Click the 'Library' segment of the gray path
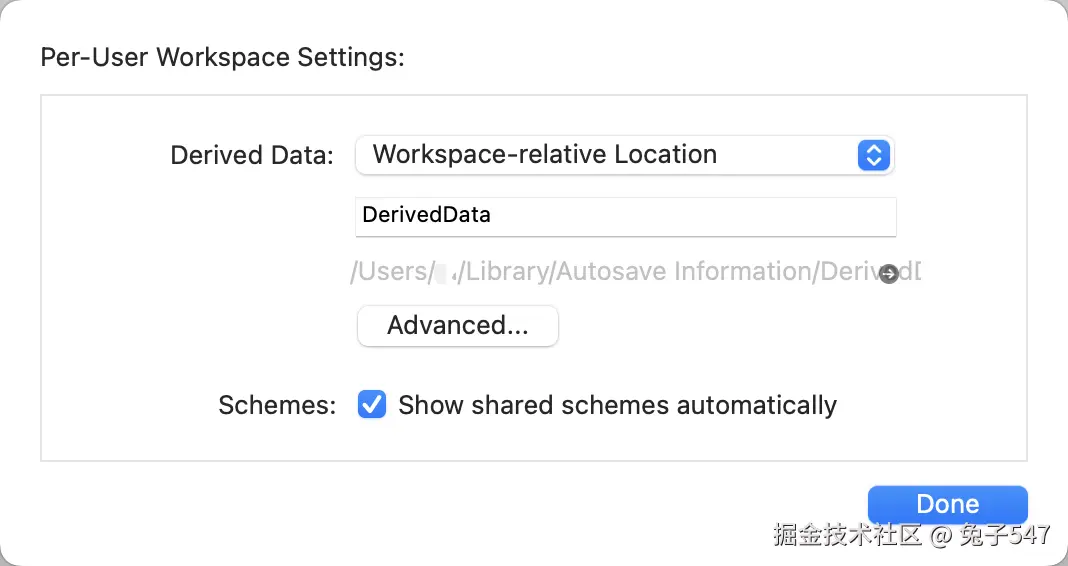Viewport: 1068px width, 566px height. point(508,272)
